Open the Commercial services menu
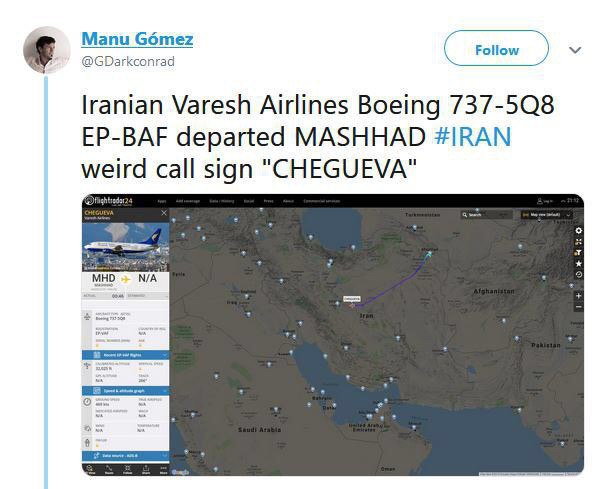The image size is (614, 489). (322, 201)
